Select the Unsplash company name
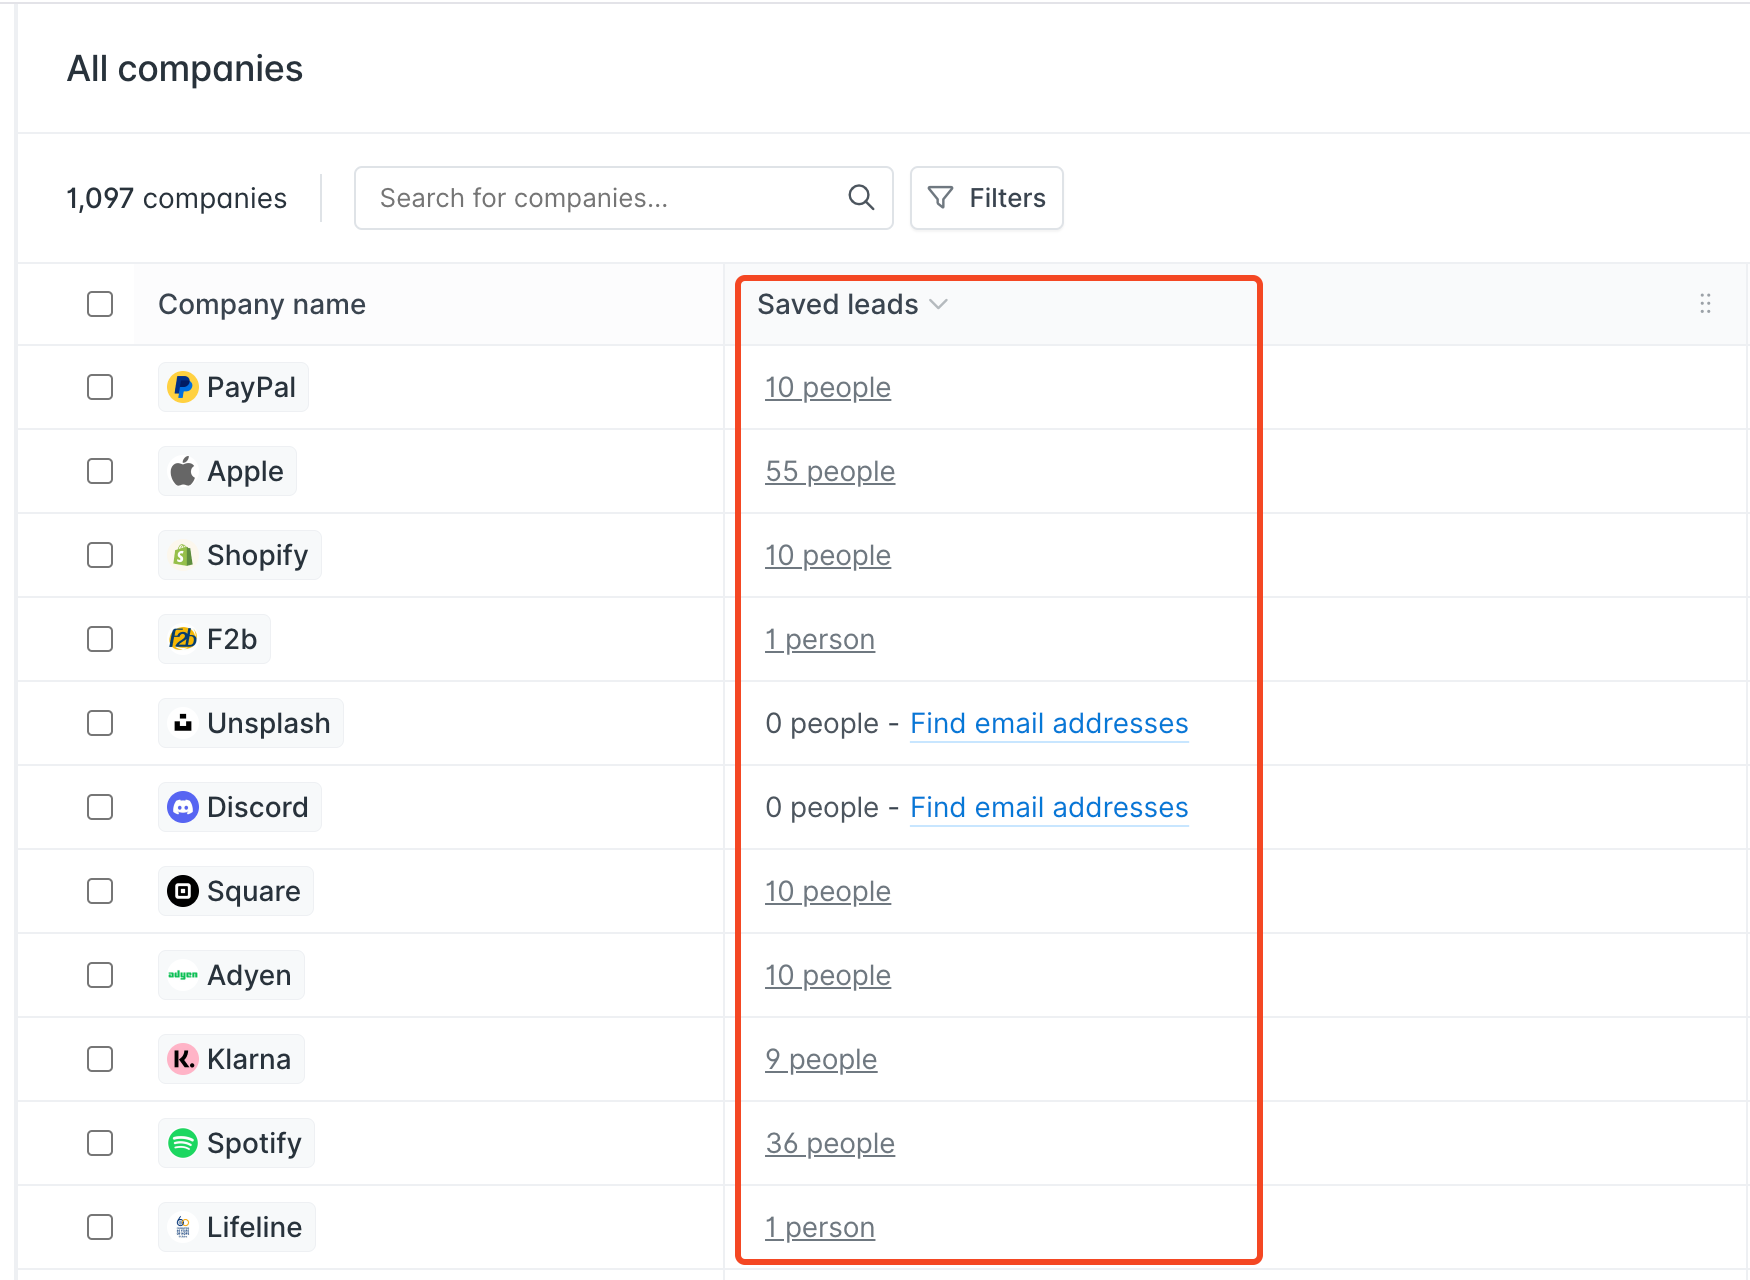1750x1280 pixels. coord(268,723)
